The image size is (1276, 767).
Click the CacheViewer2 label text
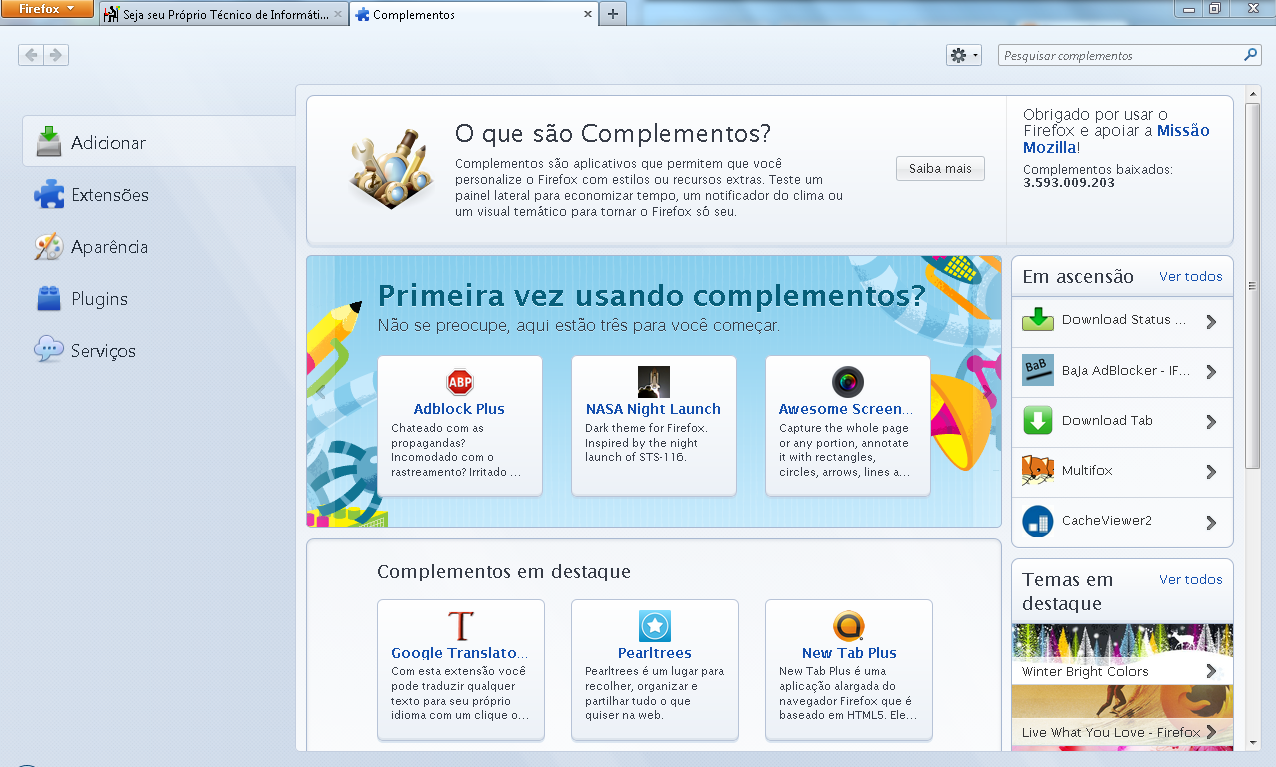[x=1107, y=521]
